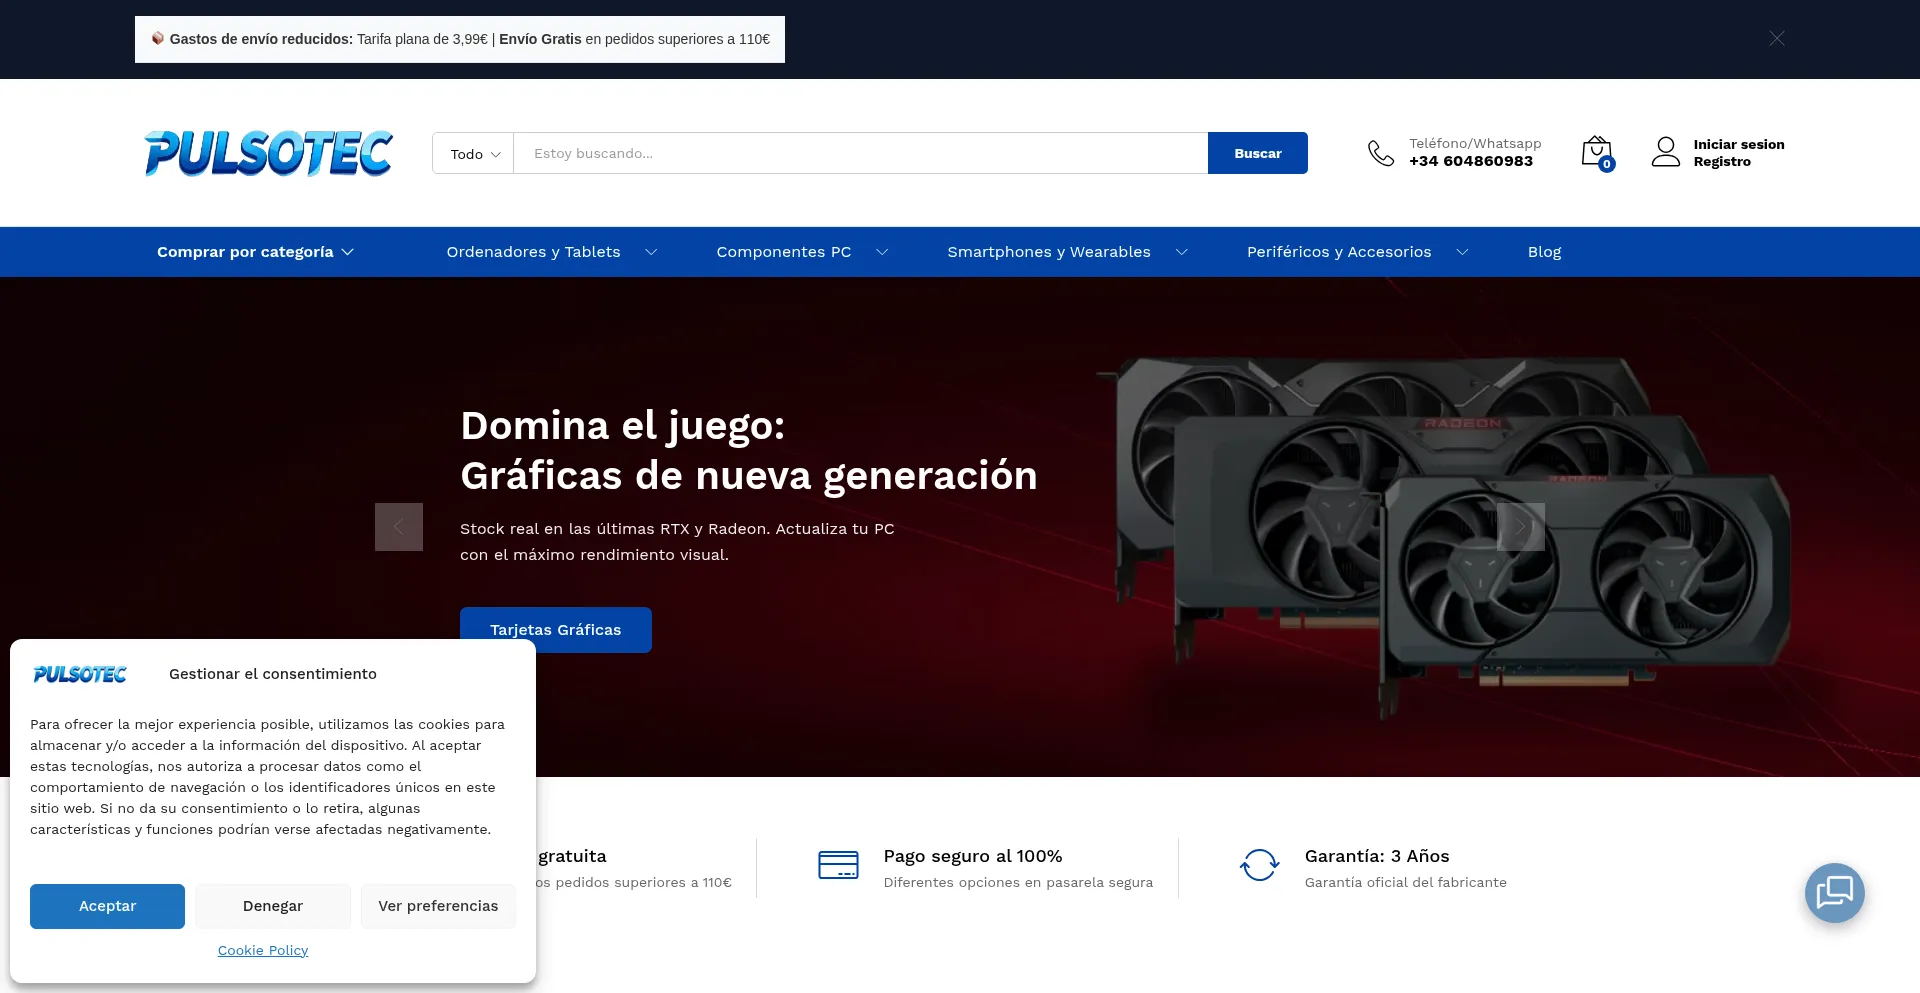The image size is (1920, 993).
Task: Go to previous slide arrow
Action: point(399,527)
